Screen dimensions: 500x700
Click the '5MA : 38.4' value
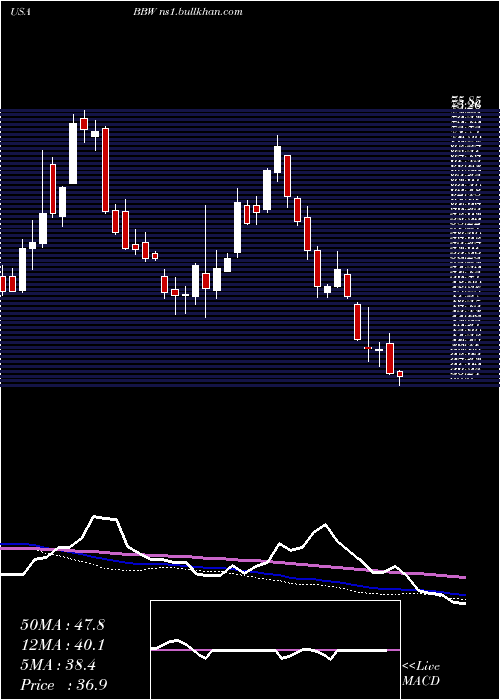58,665
